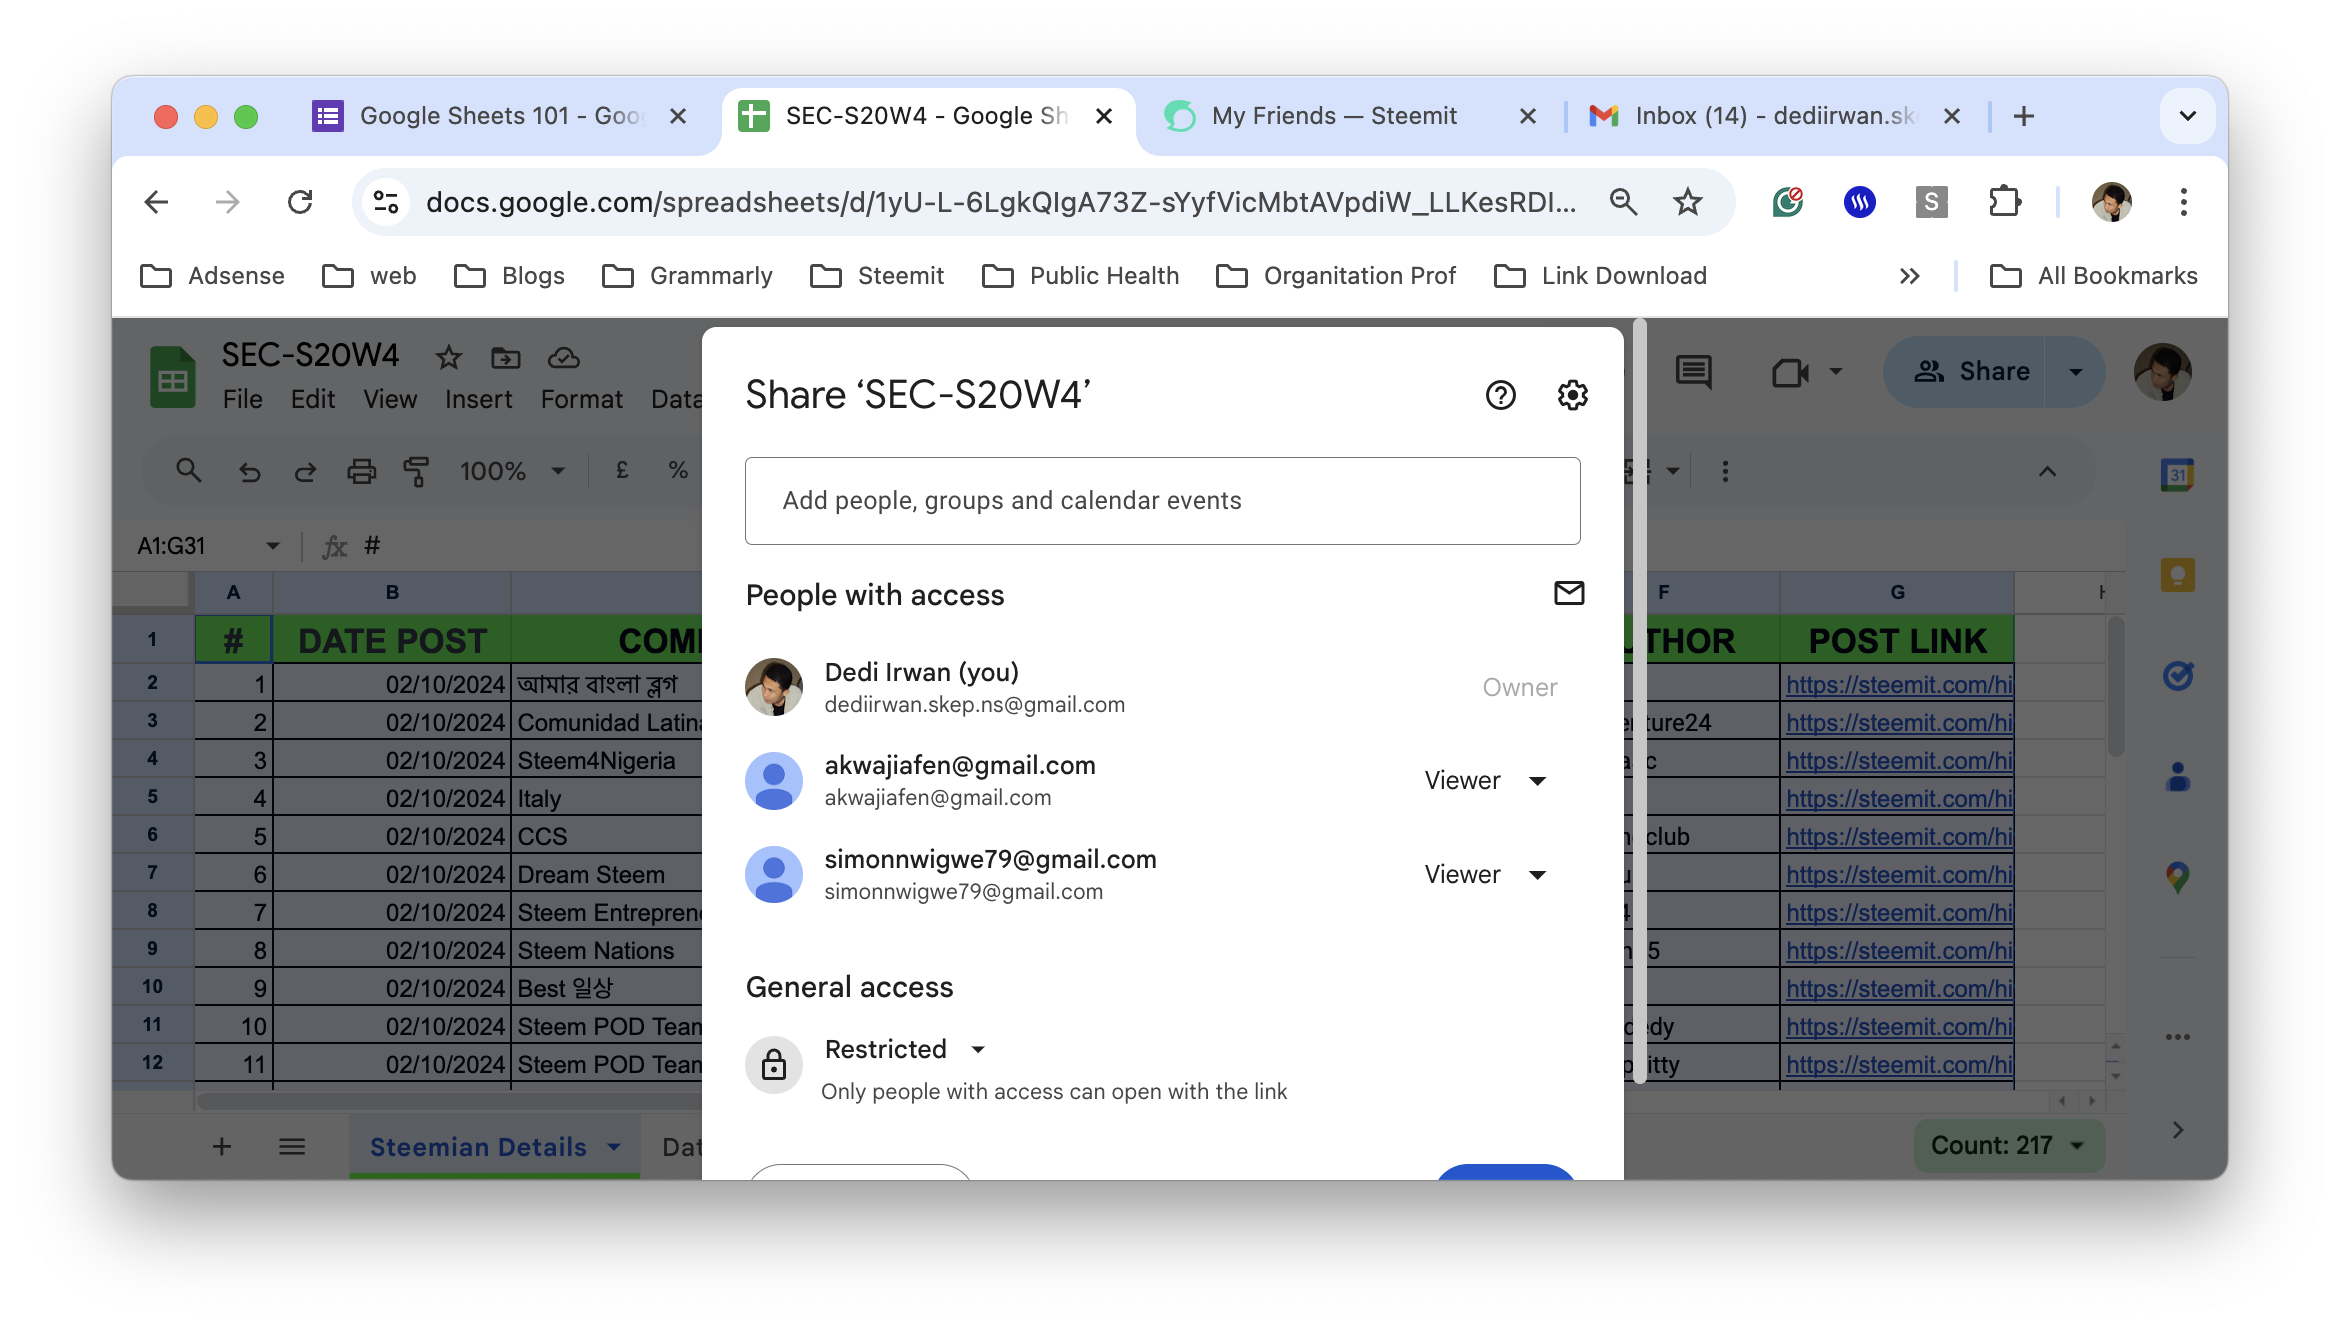The image size is (2340, 1328).
Task: Open the Extensions puzzle icon
Action: tap(2004, 202)
